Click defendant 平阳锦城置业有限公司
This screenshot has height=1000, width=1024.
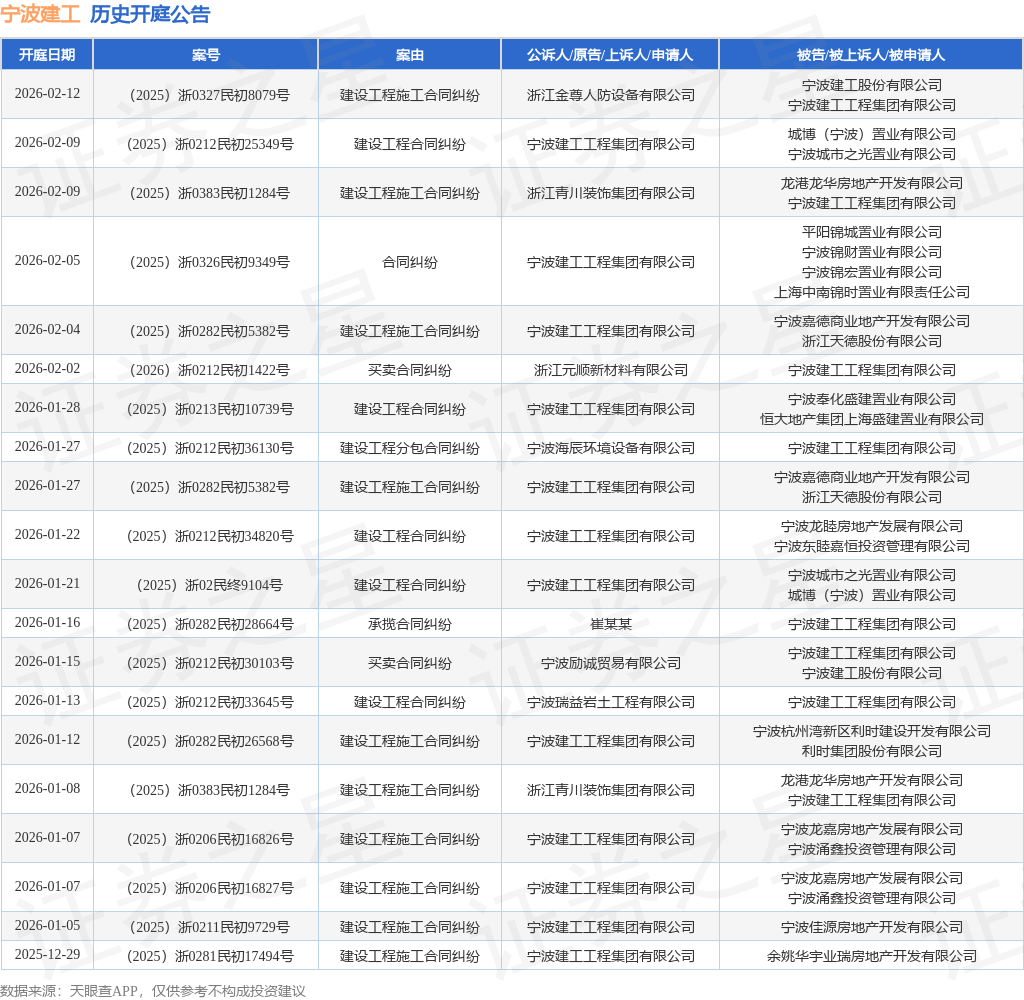872,233
